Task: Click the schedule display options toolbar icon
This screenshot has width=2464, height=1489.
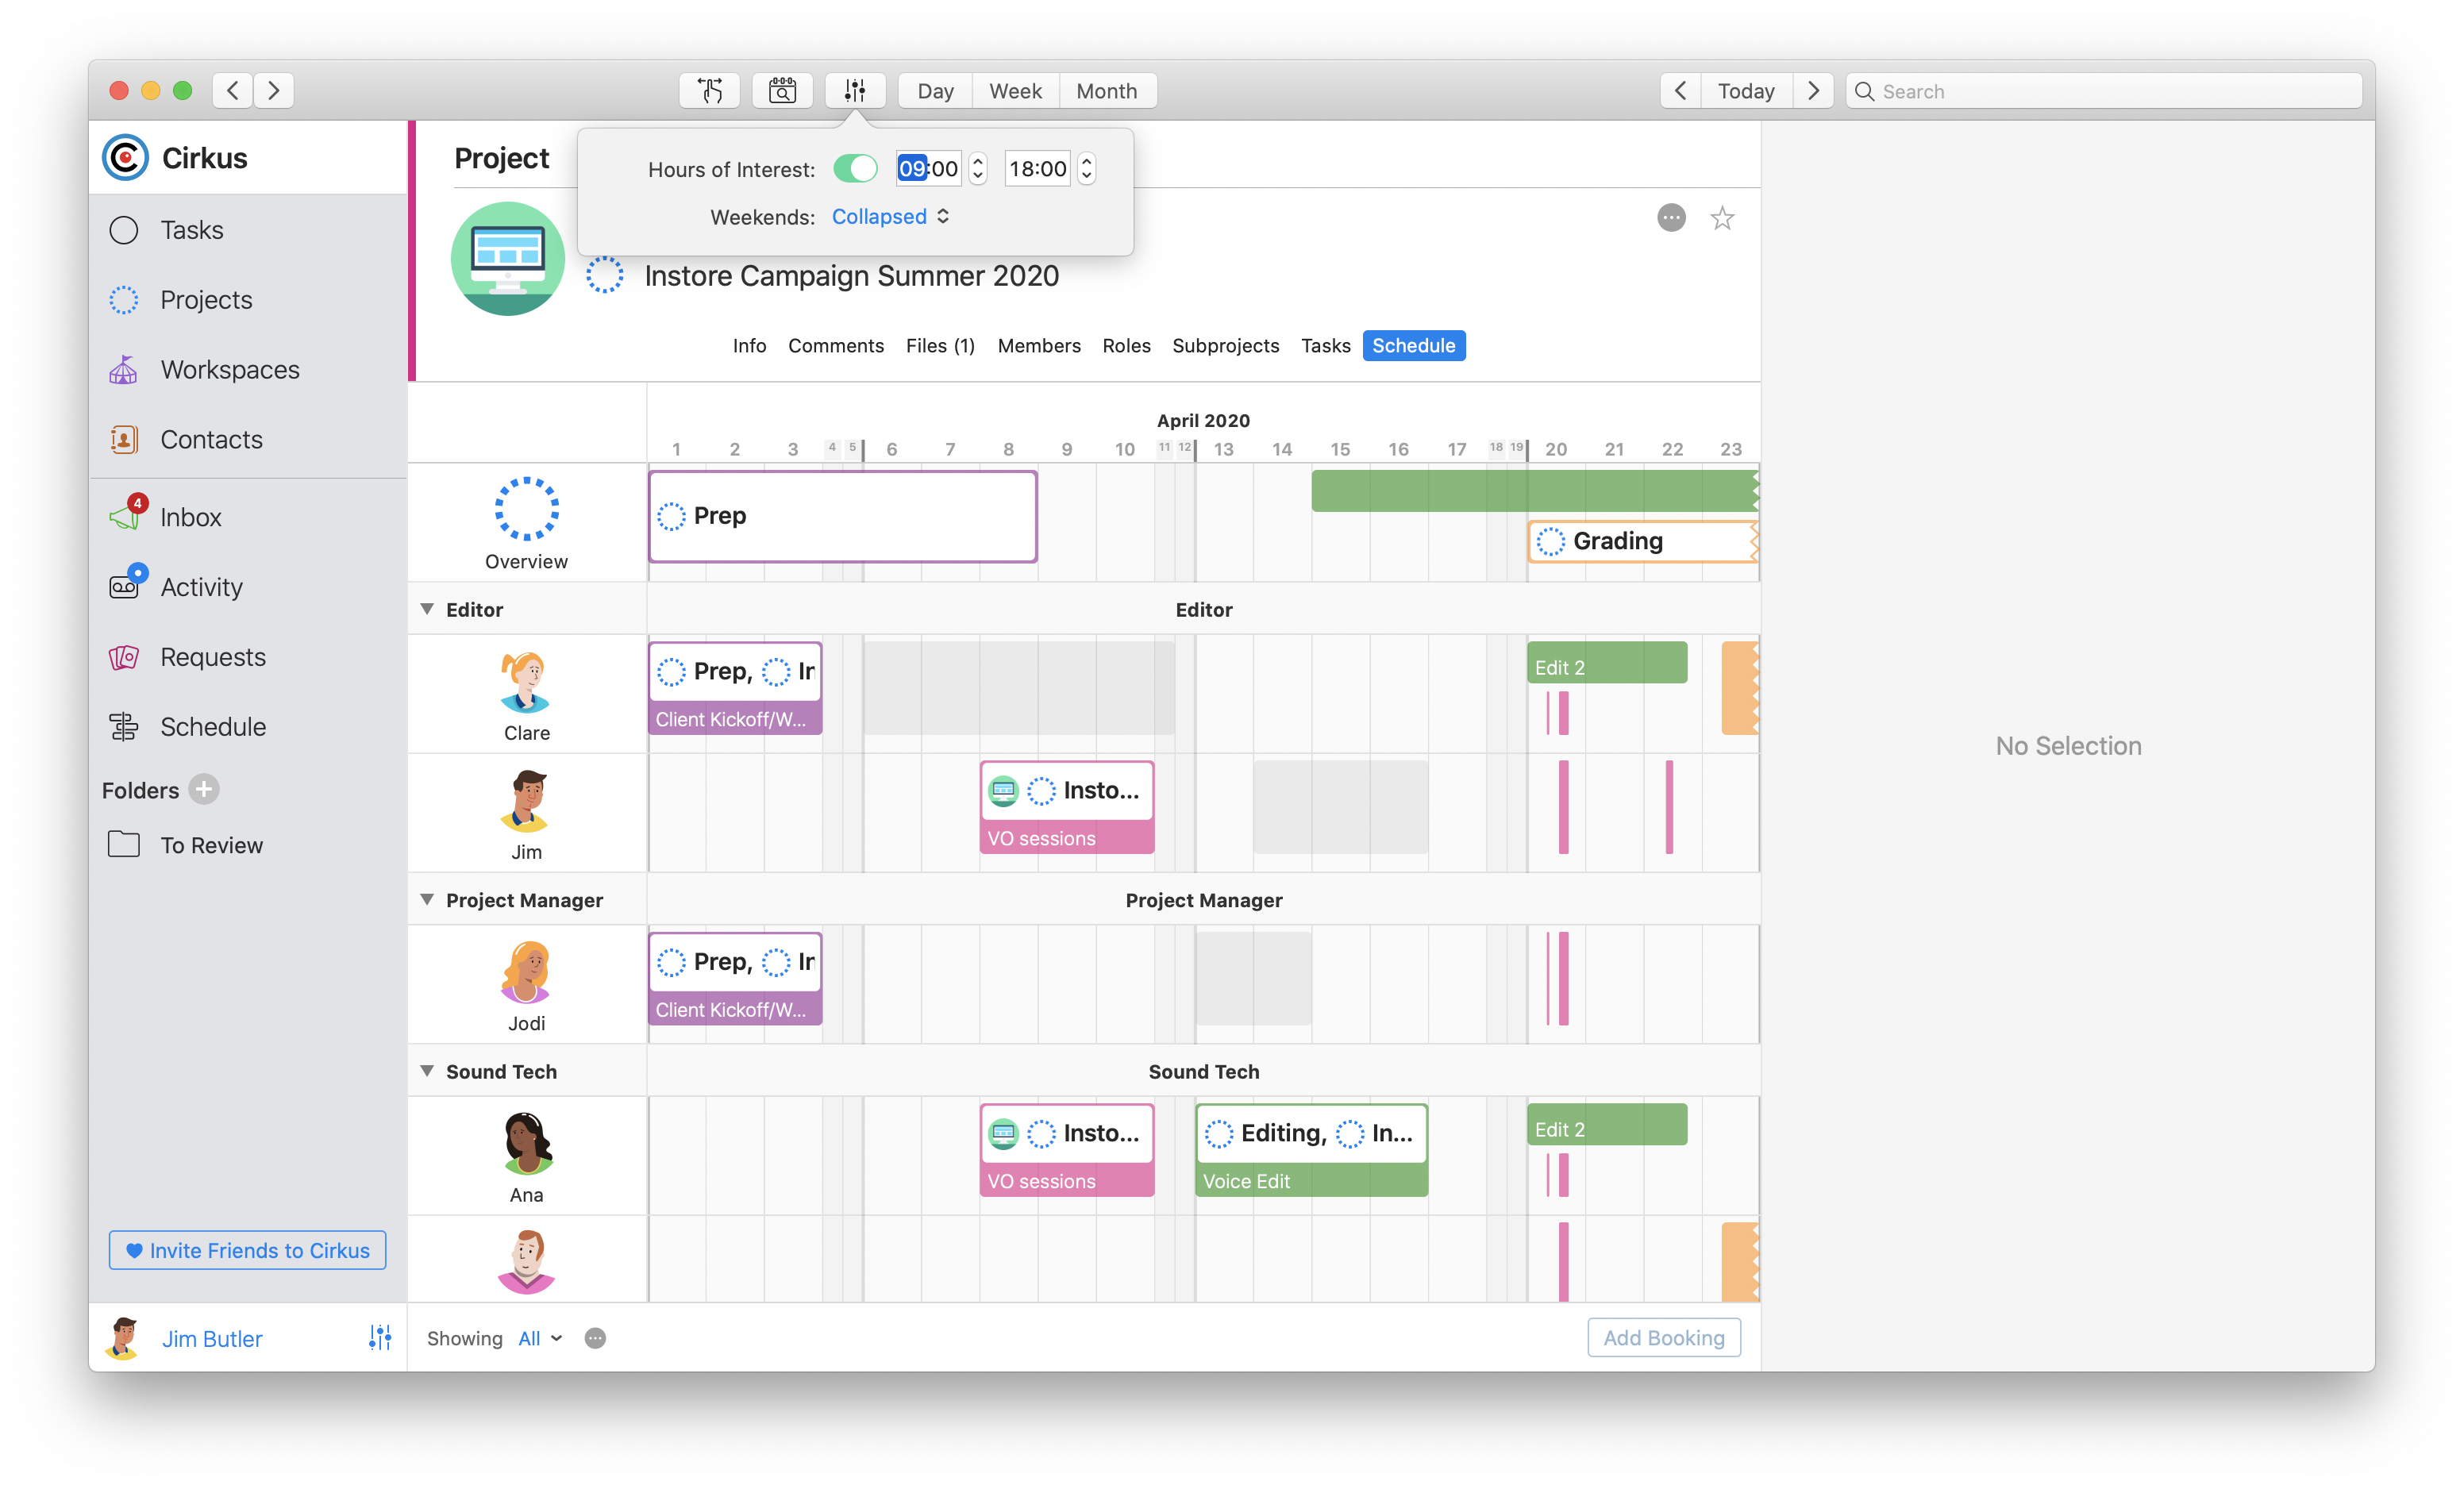Action: [x=855, y=91]
